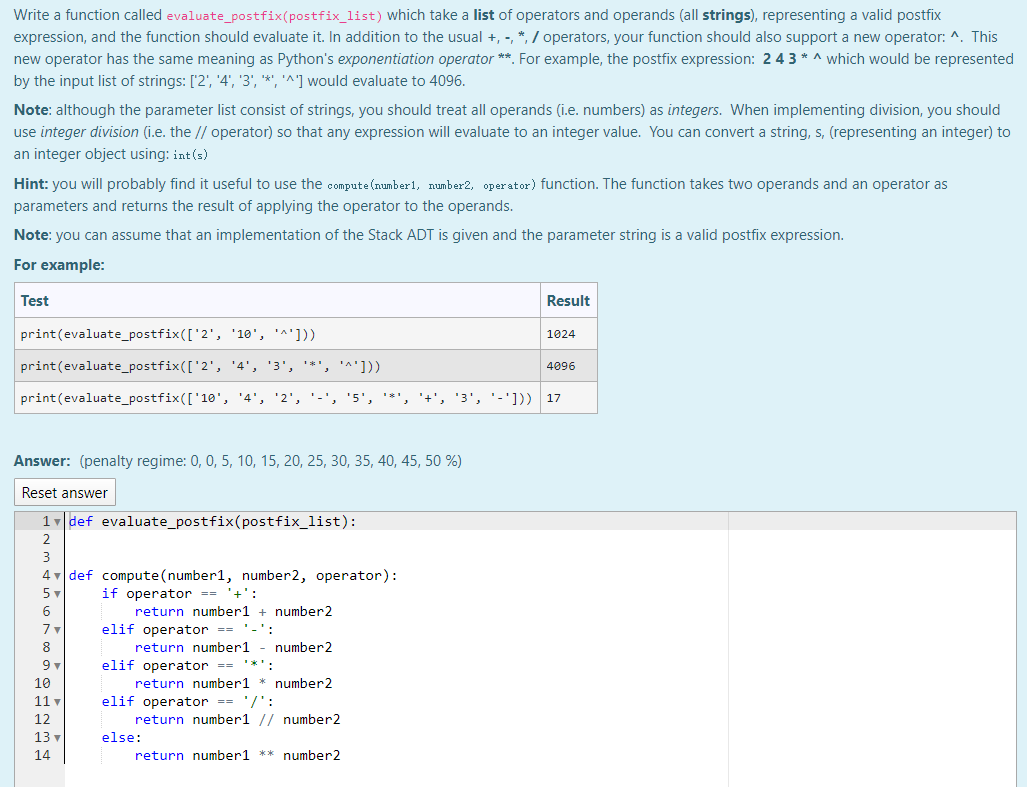This screenshot has width=1027, height=787.
Task: Click the Reset answer button
Action: pos(64,492)
